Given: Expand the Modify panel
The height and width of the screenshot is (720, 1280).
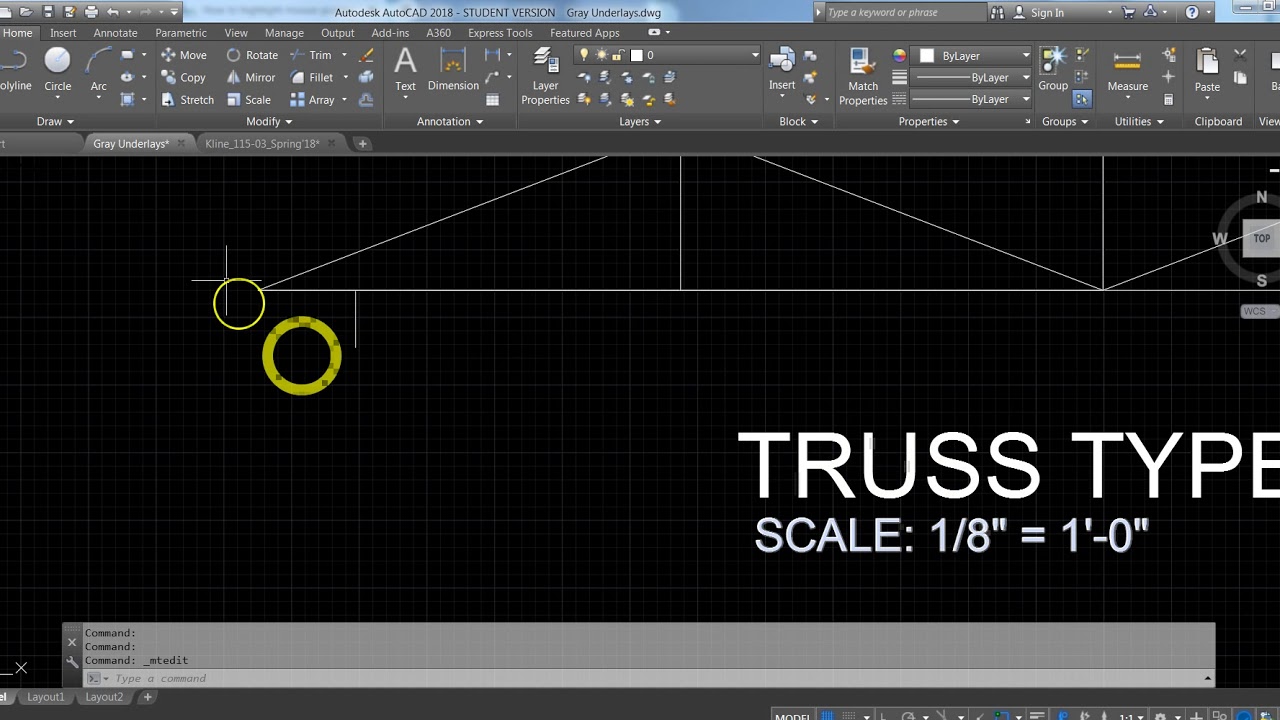Looking at the screenshot, I should 269,121.
